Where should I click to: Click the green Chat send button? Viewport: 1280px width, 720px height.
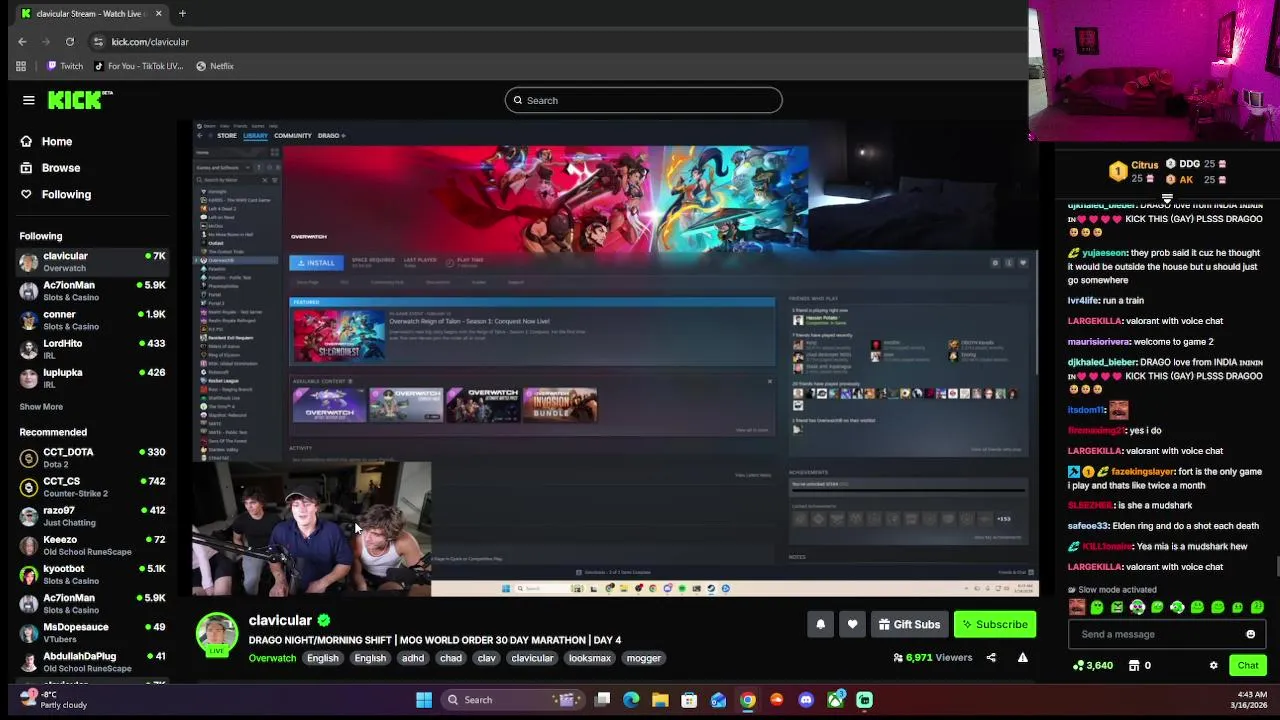tap(1248, 665)
